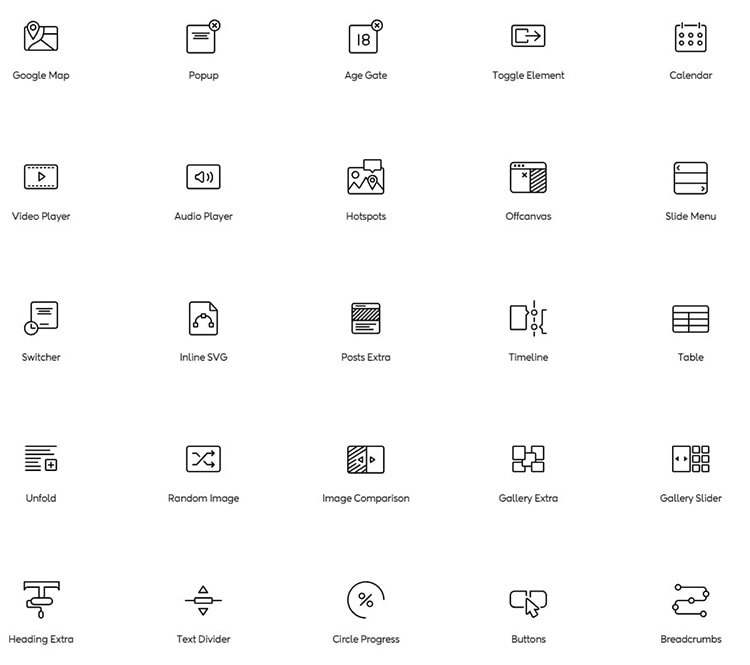Image resolution: width=750 pixels, height=665 pixels.
Task: Click the "Gallery Extra" label
Action: coord(528,498)
